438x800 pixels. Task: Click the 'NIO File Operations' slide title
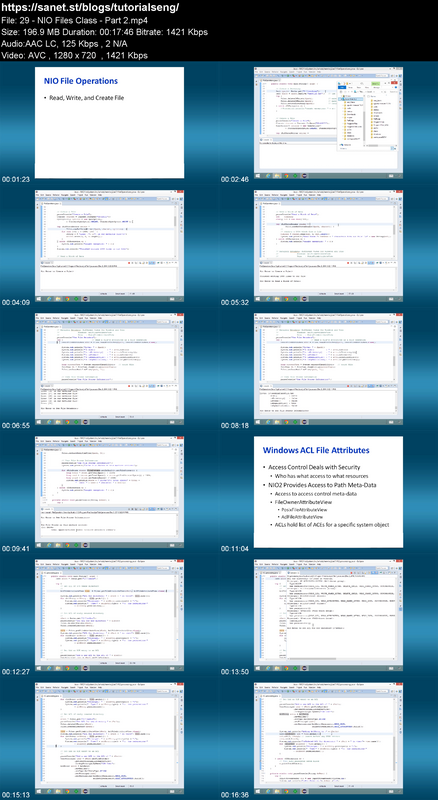[81, 81]
